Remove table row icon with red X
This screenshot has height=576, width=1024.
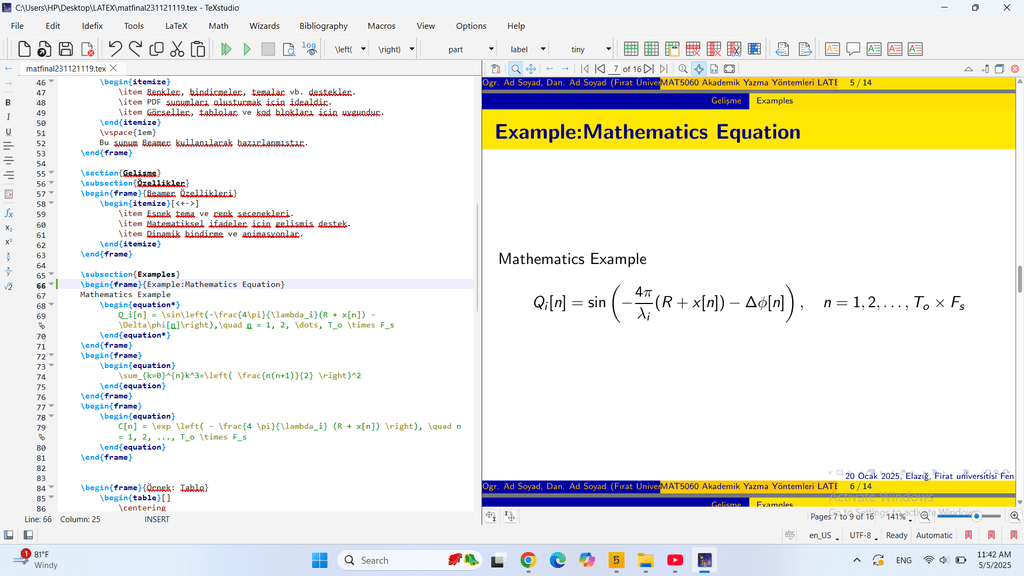click(693, 49)
